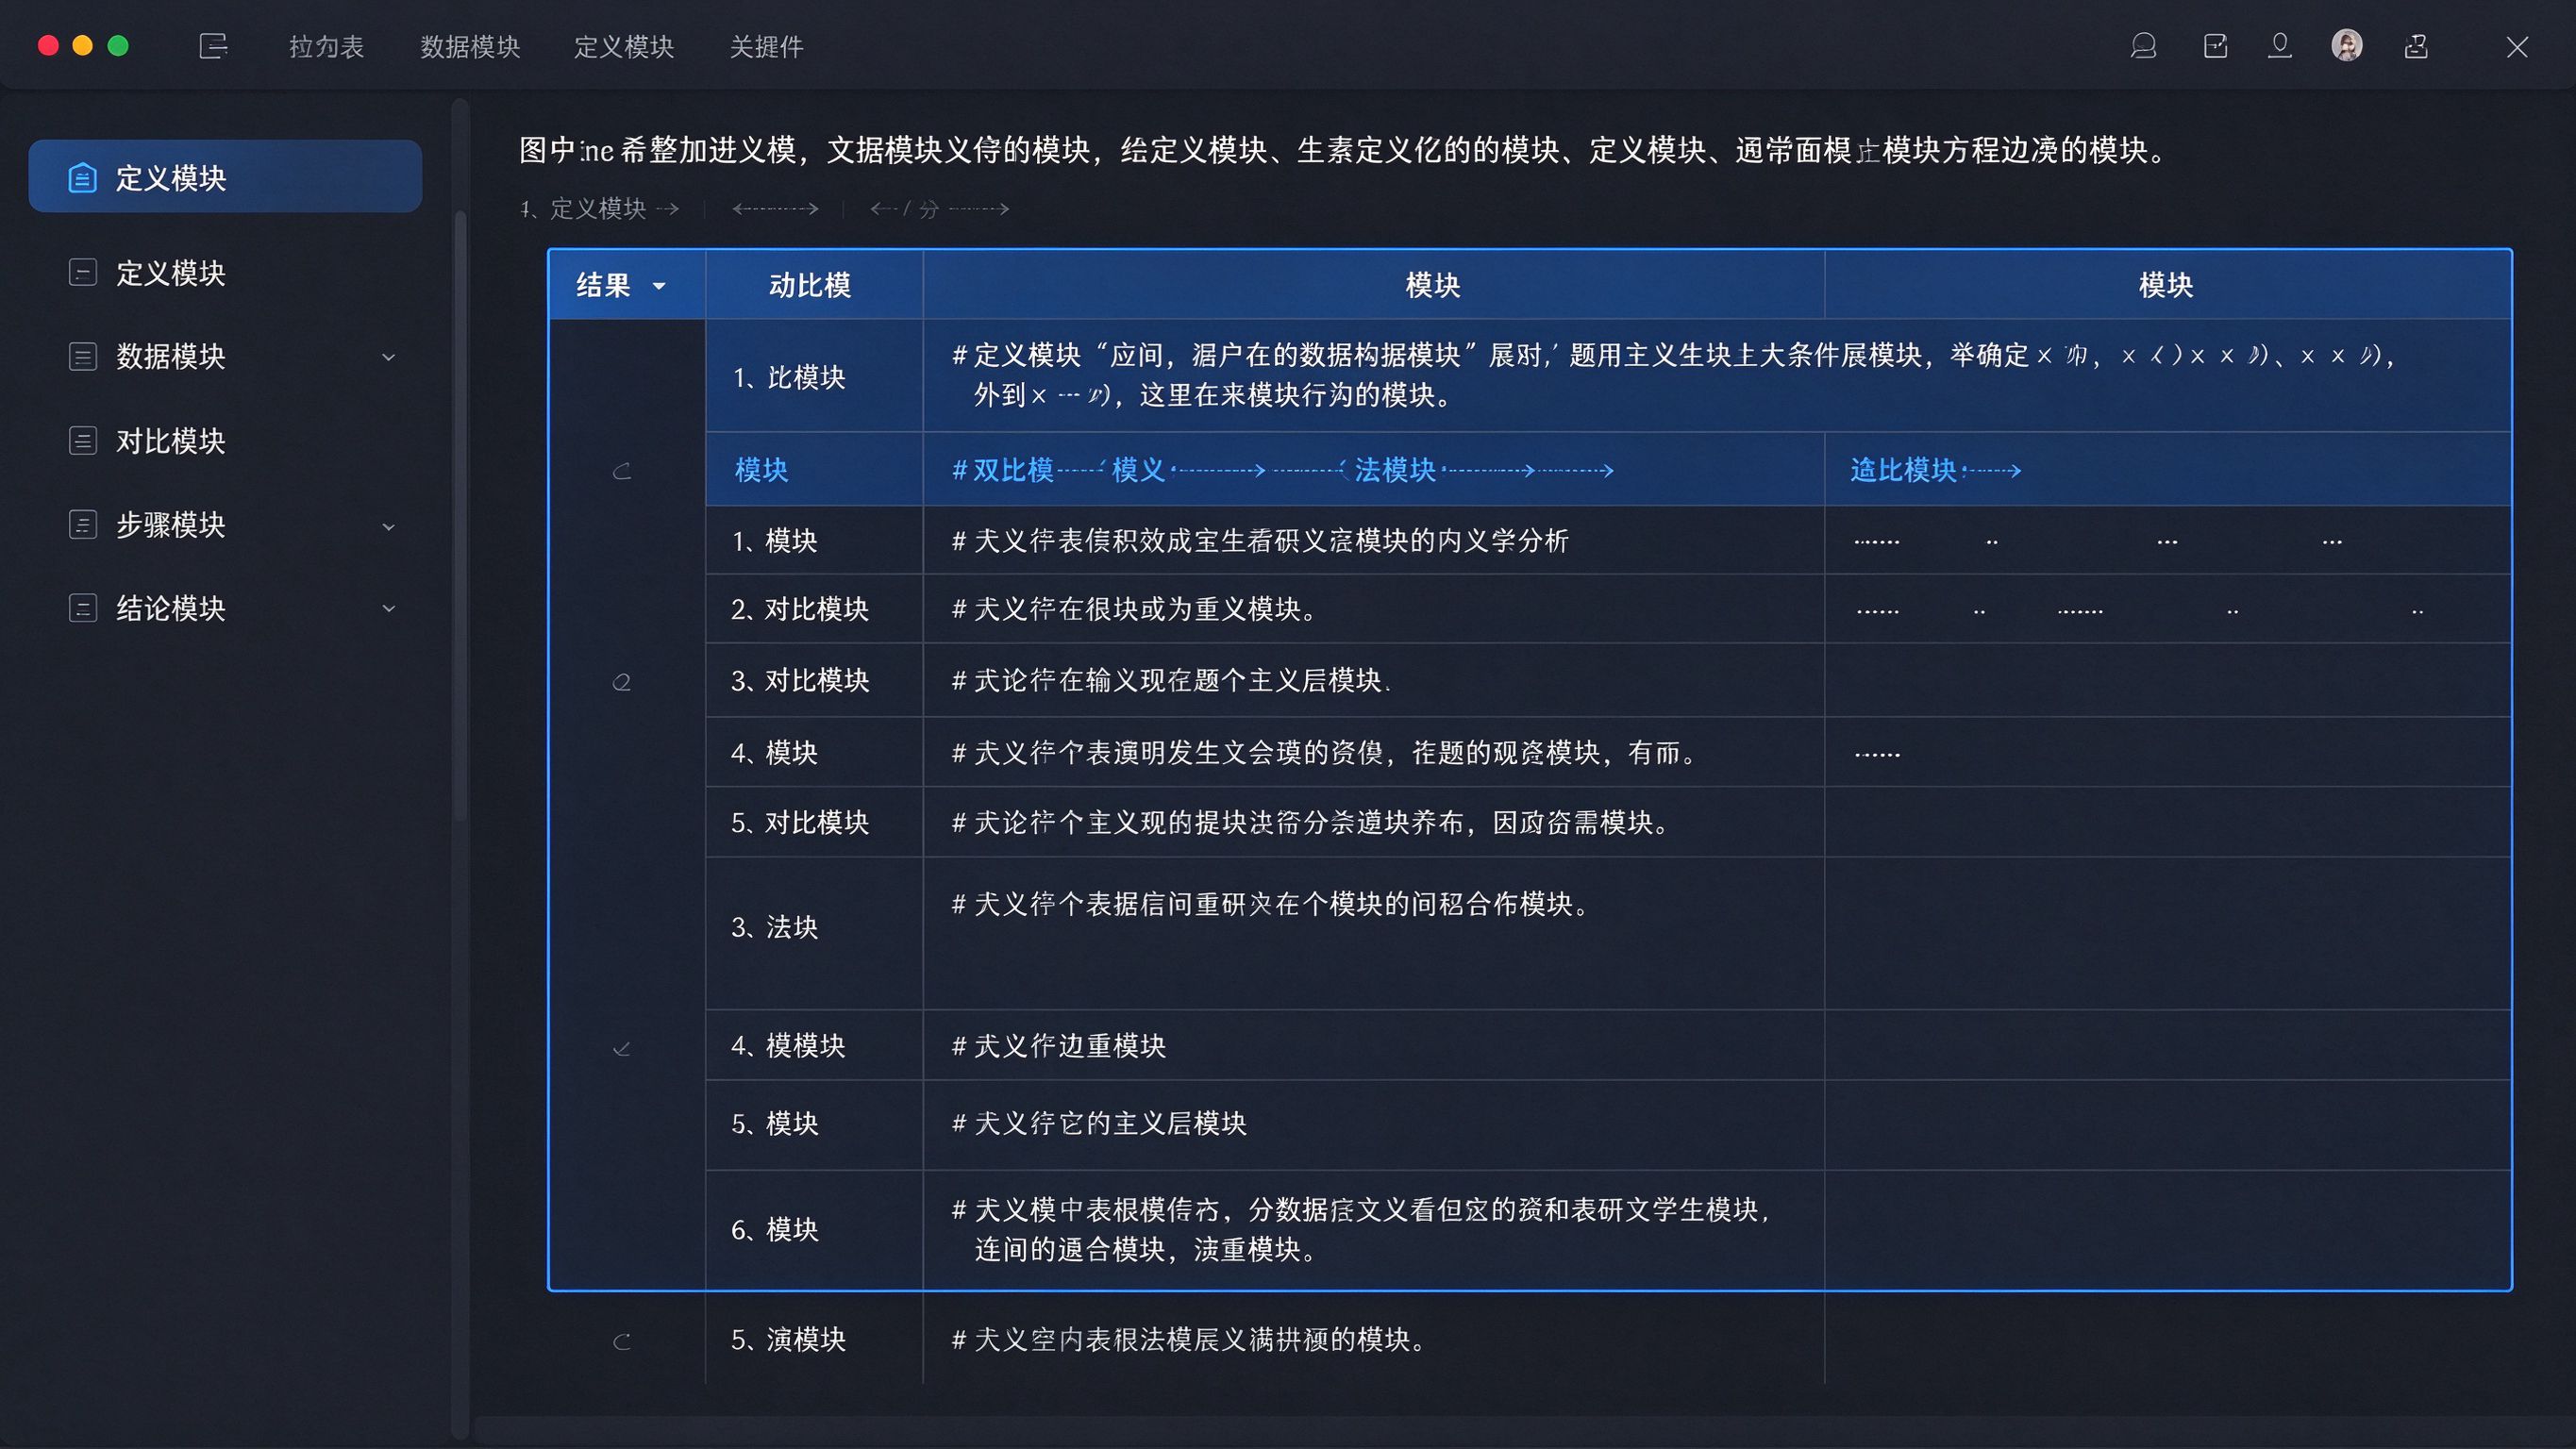Image resolution: width=2576 pixels, height=1449 pixels.
Task: Select the highlighted 定义模块 sidebar item
Action: point(225,176)
